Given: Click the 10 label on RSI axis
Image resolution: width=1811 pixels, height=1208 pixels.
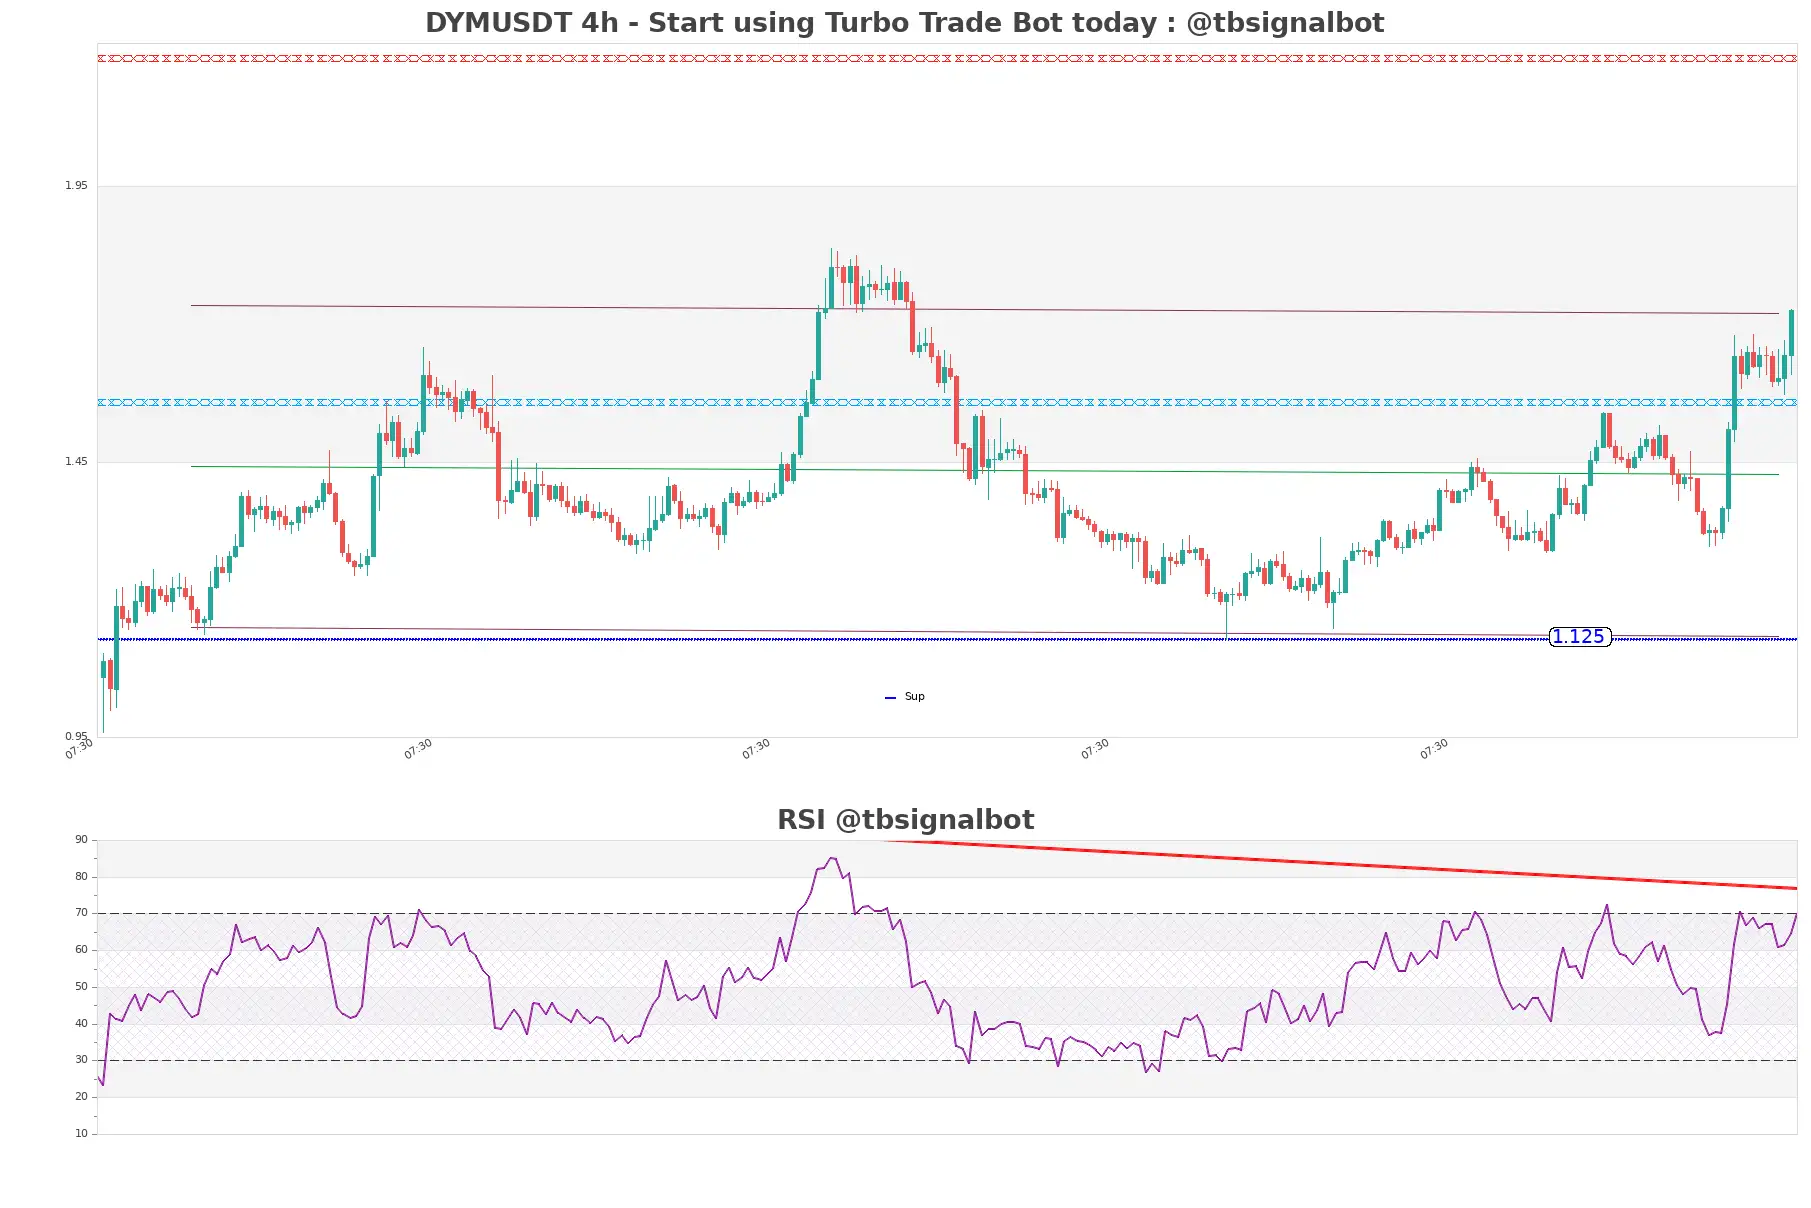Looking at the screenshot, I should pos(81,1134).
